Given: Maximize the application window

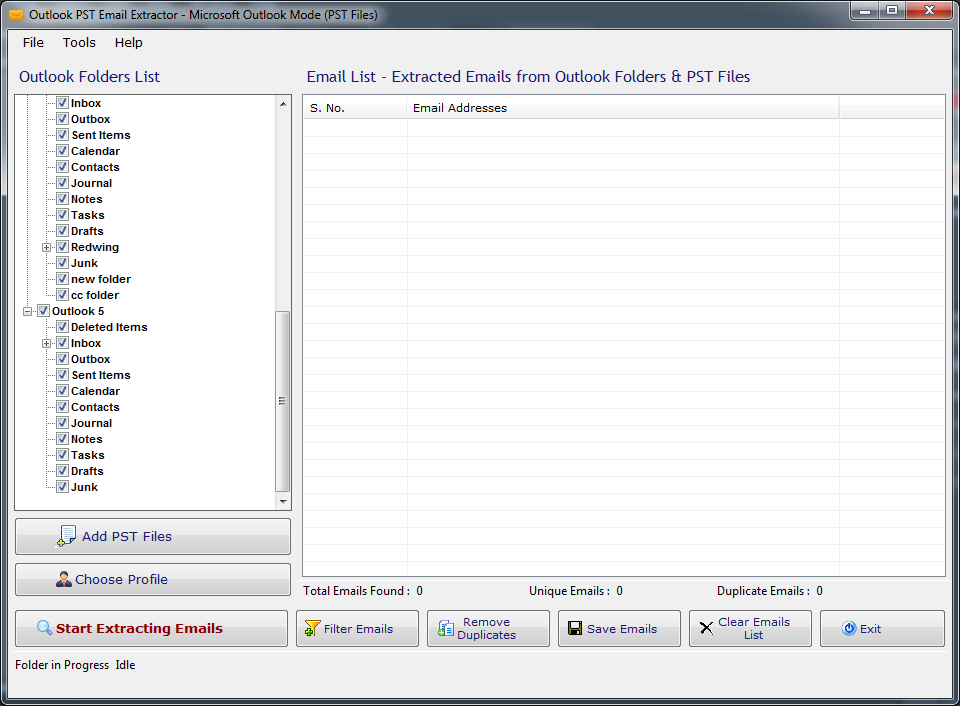Looking at the screenshot, I should click(x=892, y=10).
